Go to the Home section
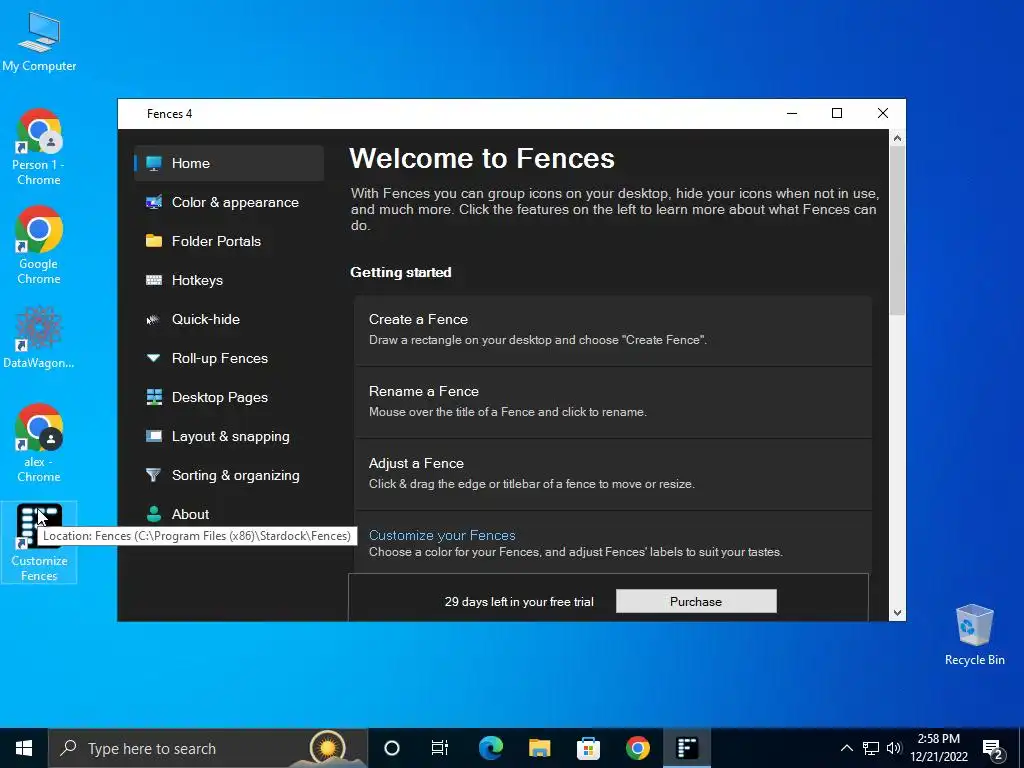1024x768 pixels. 229,163
